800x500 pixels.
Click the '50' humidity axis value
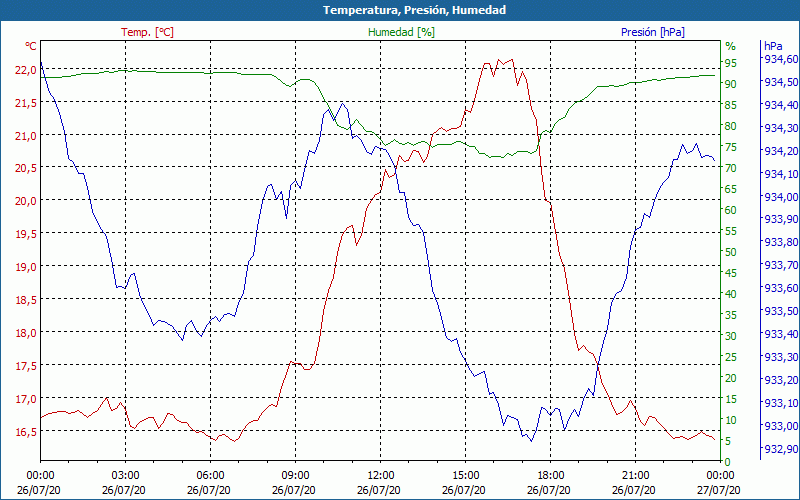tap(731, 252)
